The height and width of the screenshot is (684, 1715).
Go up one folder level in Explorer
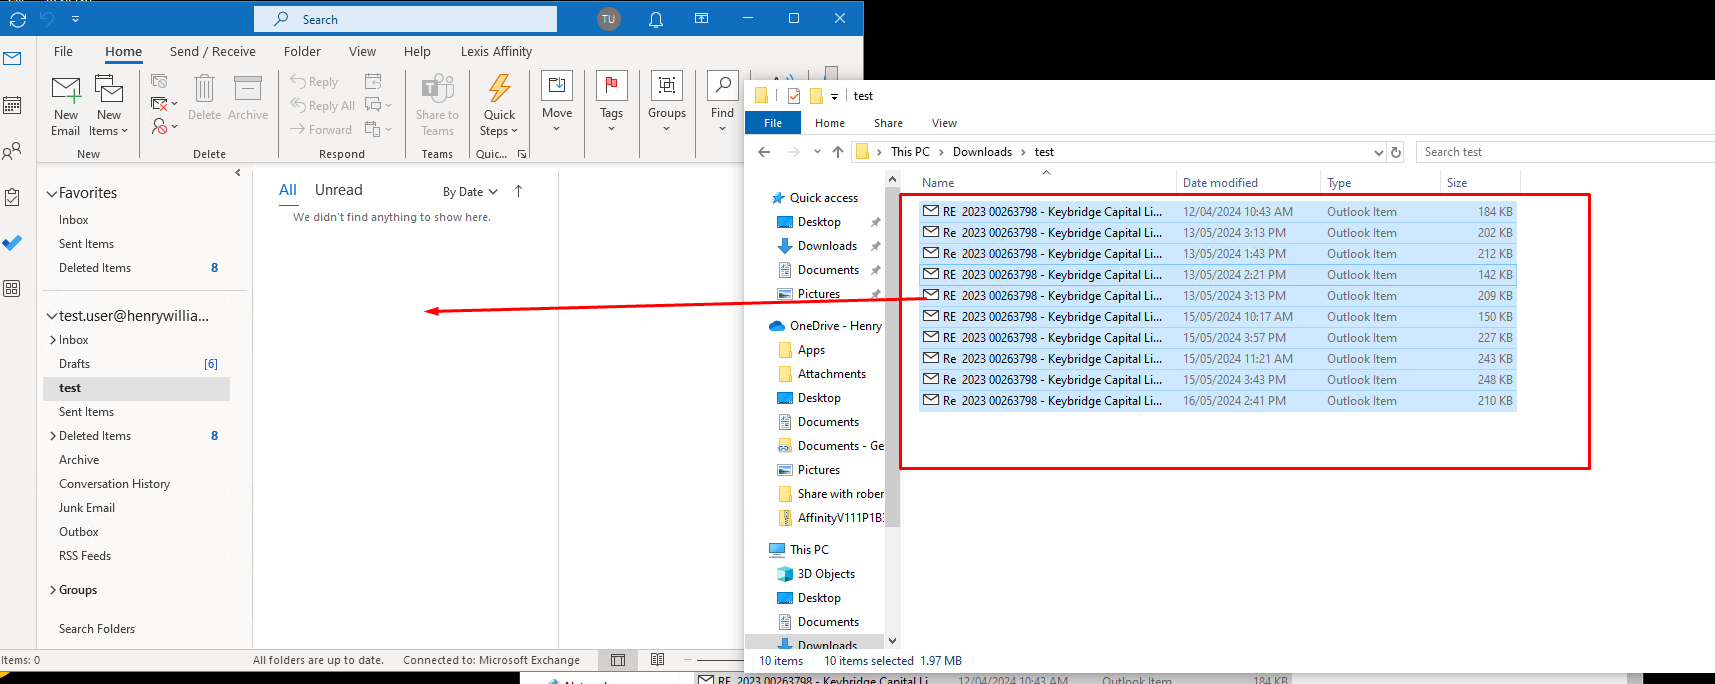(x=838, y=152)
